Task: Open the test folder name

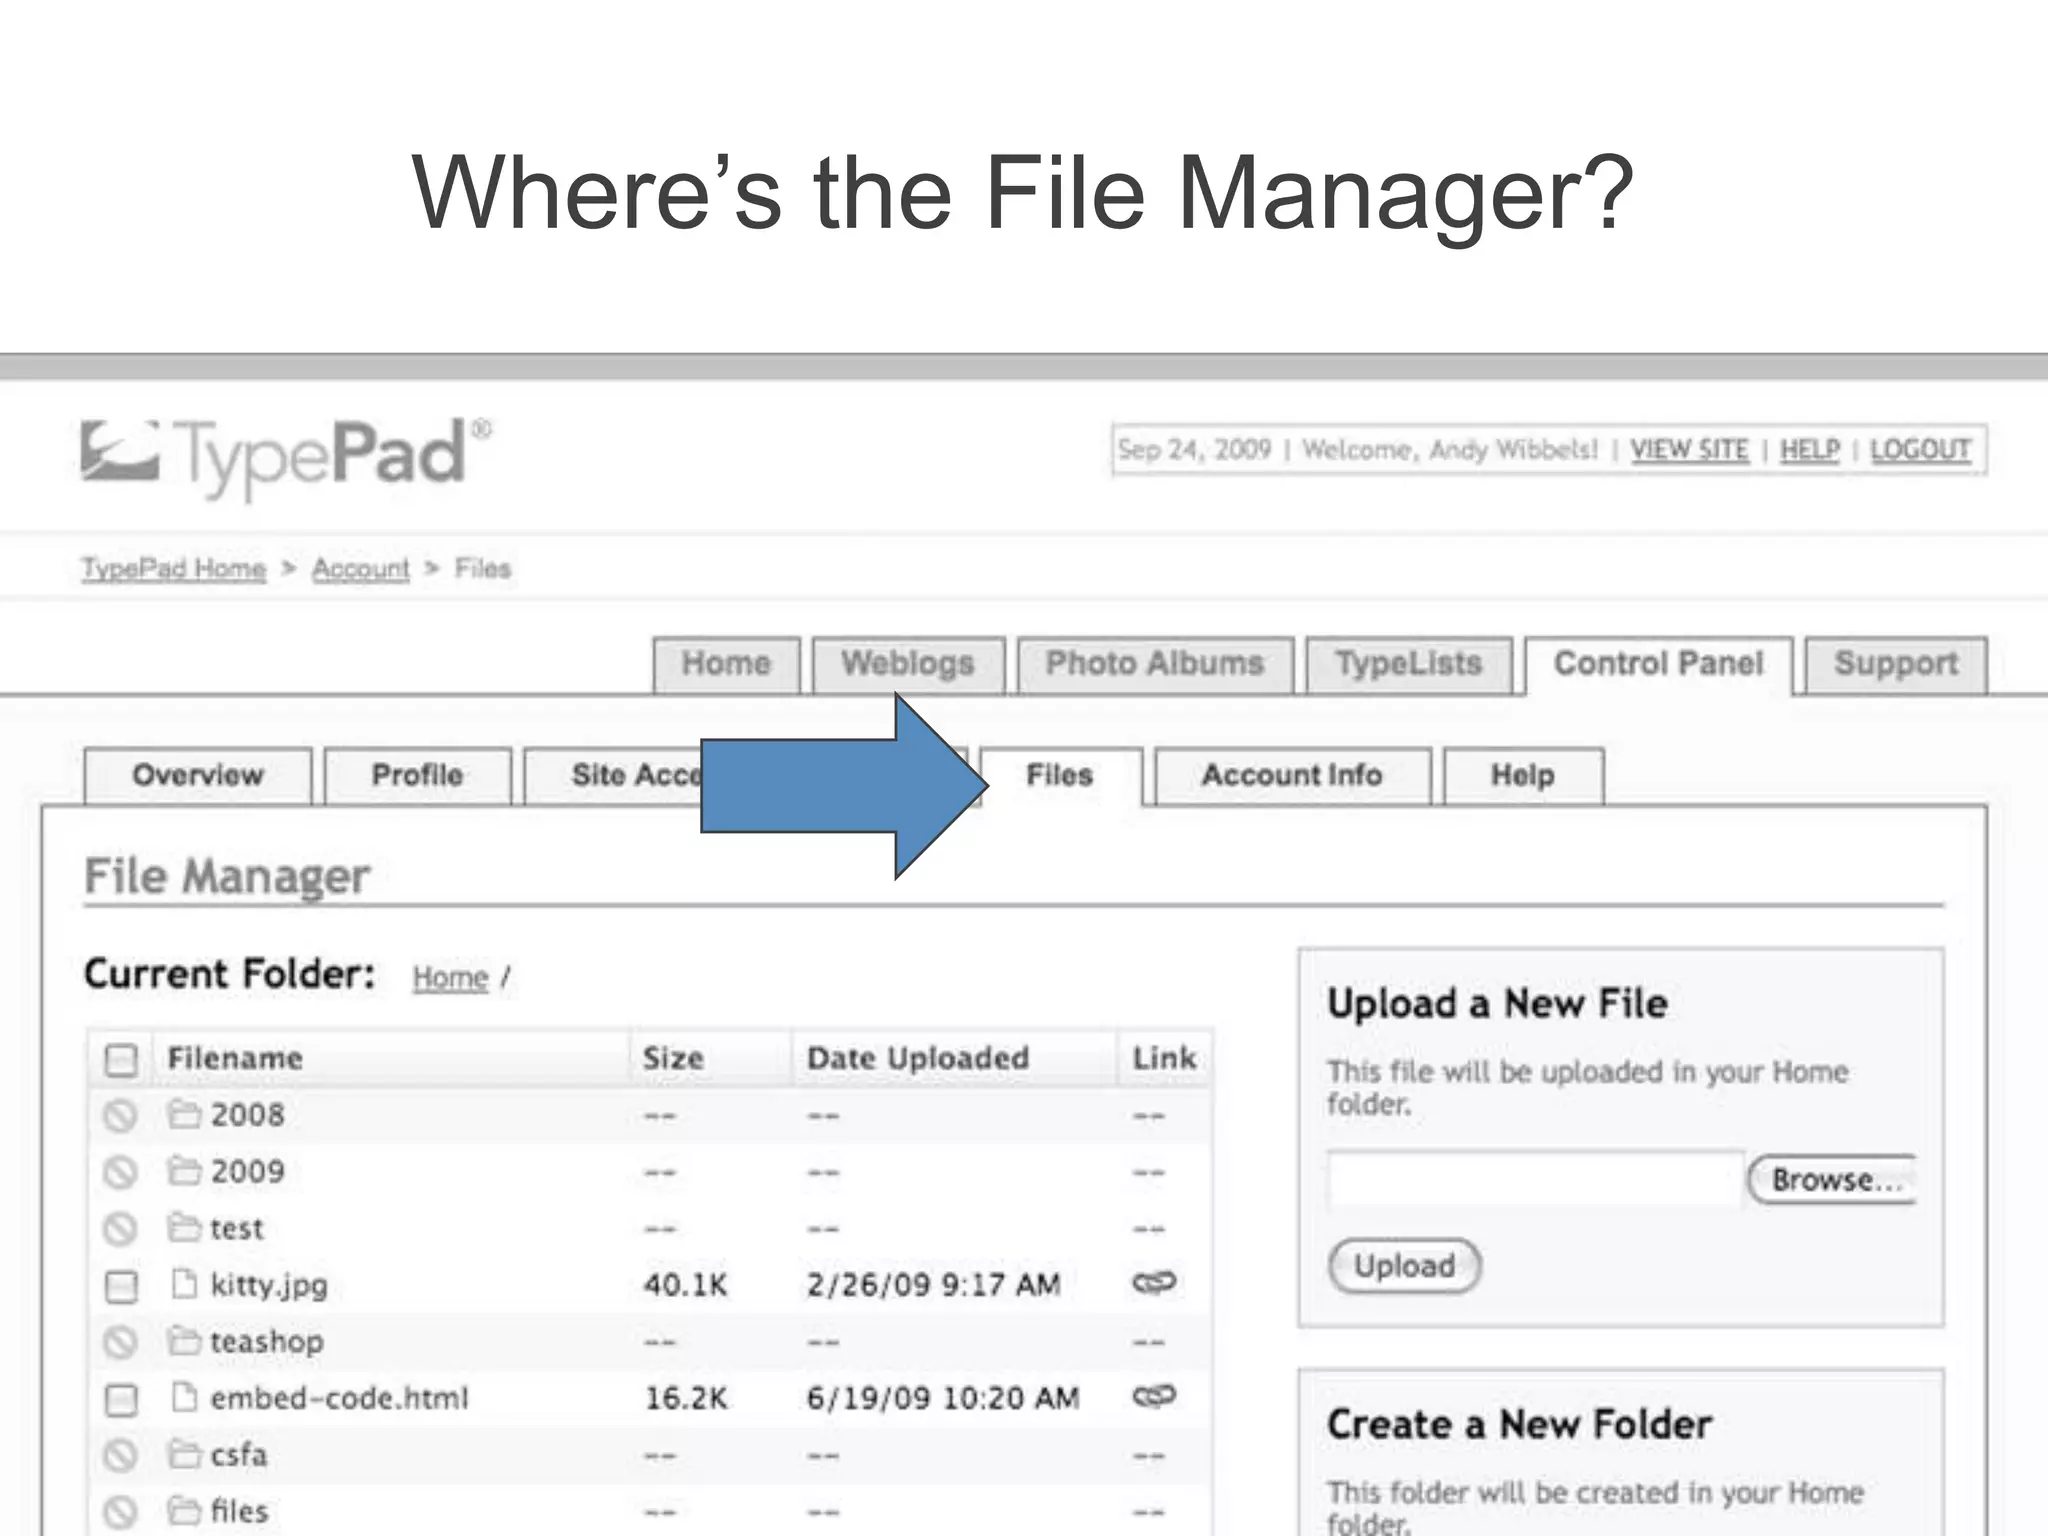Action: (x=237, y=1228)
